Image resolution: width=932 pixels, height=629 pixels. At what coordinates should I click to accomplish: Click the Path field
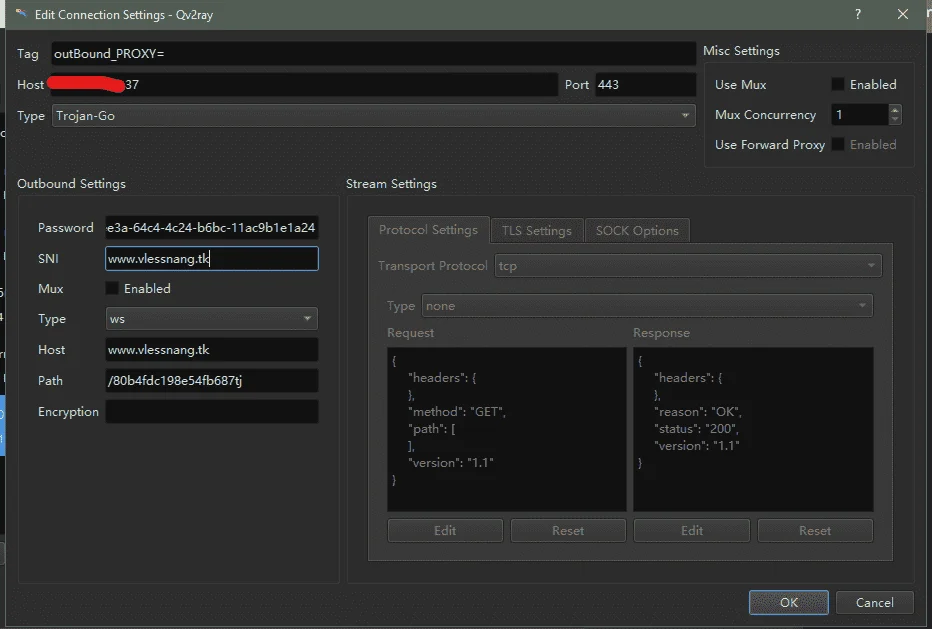pyautogui.click(x=212, y=380)
